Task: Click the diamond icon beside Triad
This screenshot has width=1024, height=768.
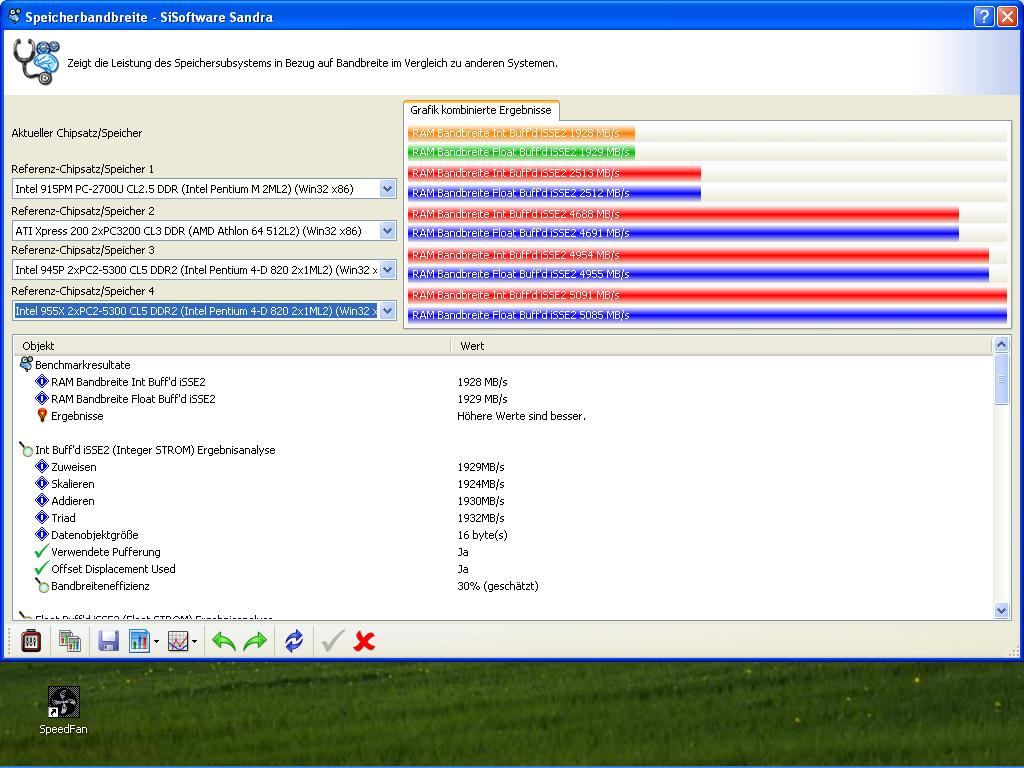Action: click(42, 517)
